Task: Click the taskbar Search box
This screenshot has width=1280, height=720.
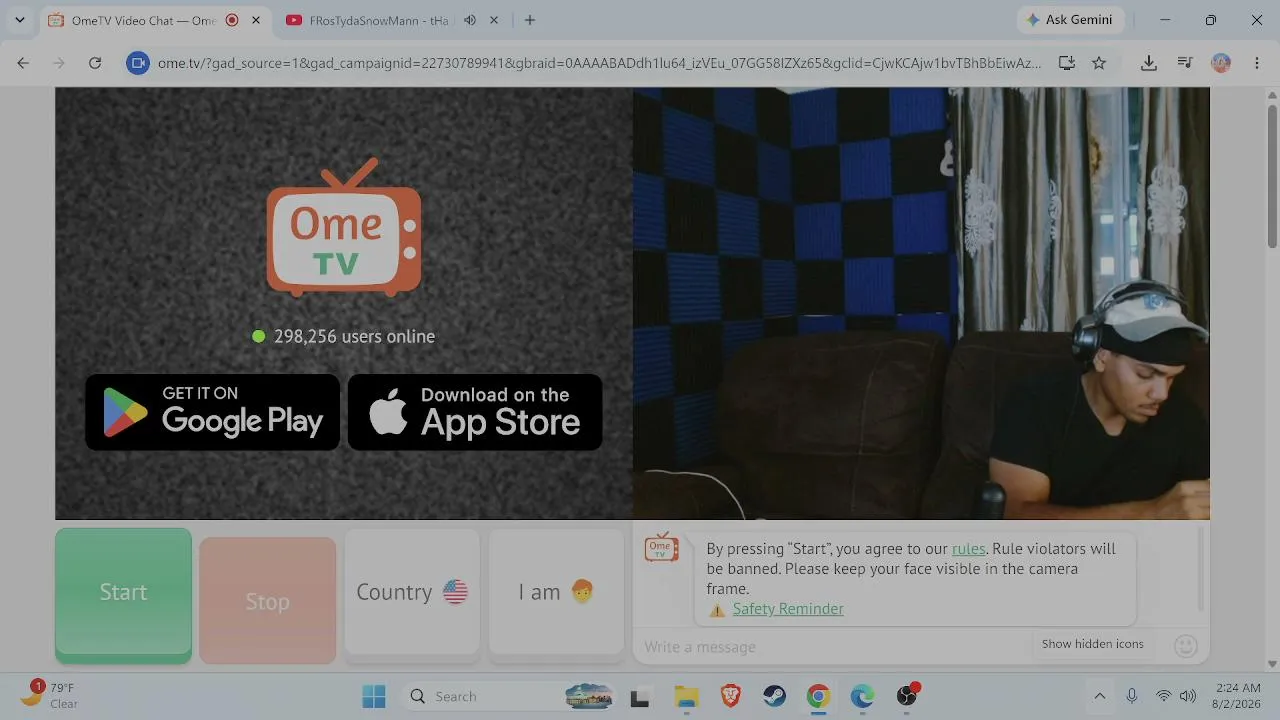Action: coord(510,696)
